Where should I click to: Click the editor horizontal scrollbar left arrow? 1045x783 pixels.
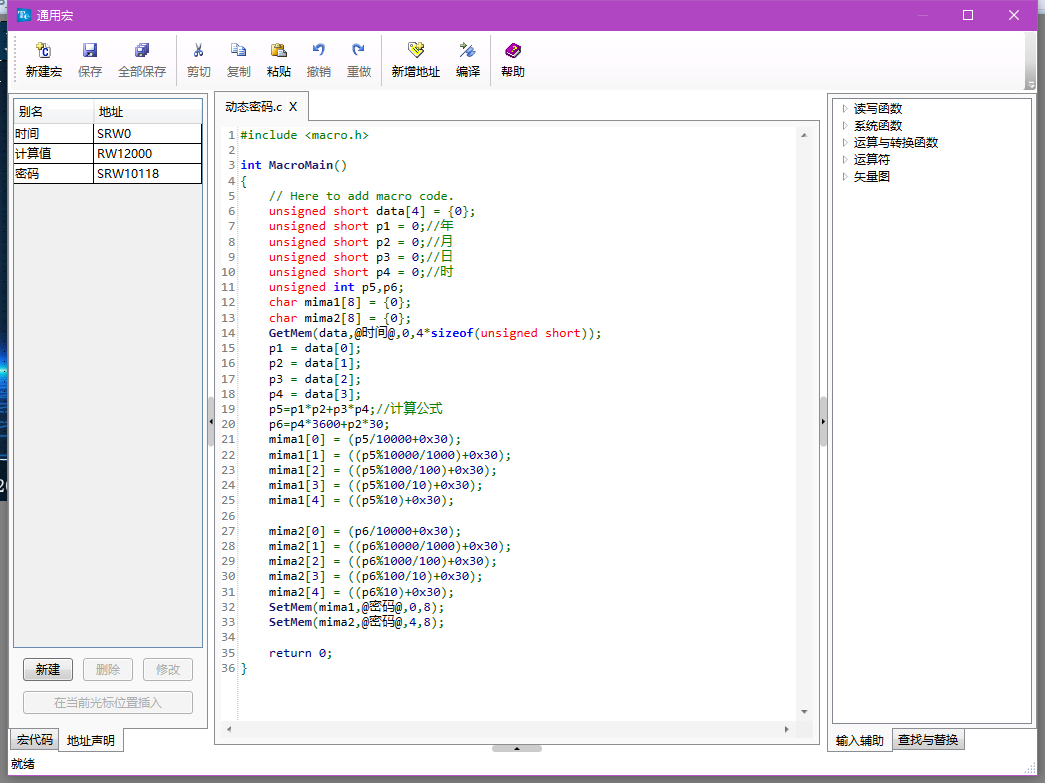click(229, 729)
